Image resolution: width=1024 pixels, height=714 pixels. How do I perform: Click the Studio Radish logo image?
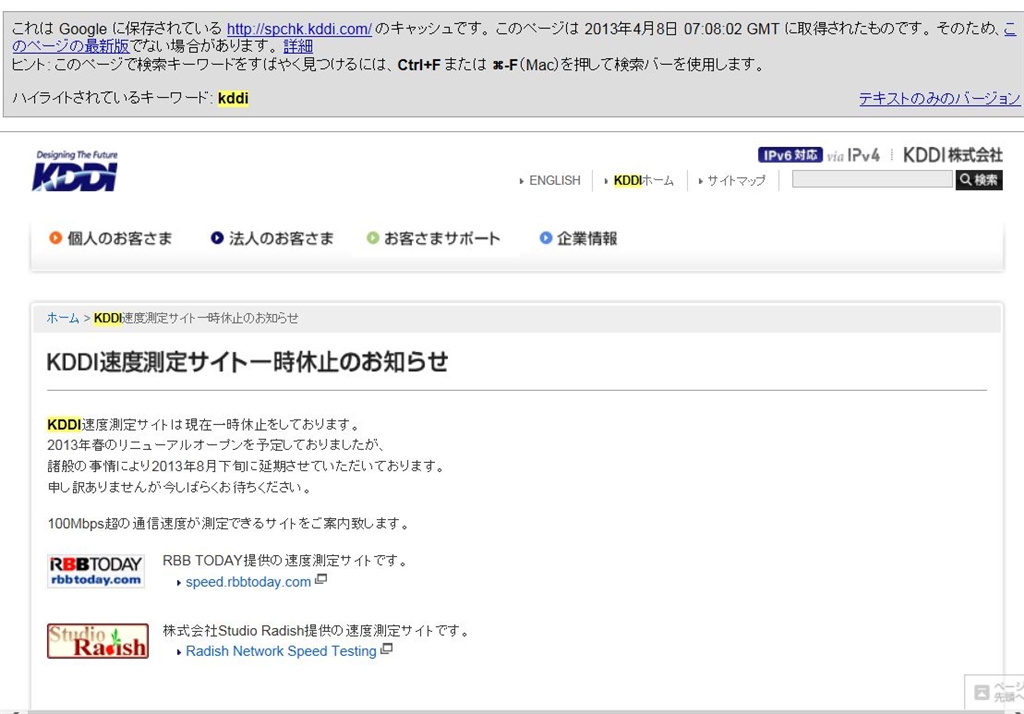[98, 641]
